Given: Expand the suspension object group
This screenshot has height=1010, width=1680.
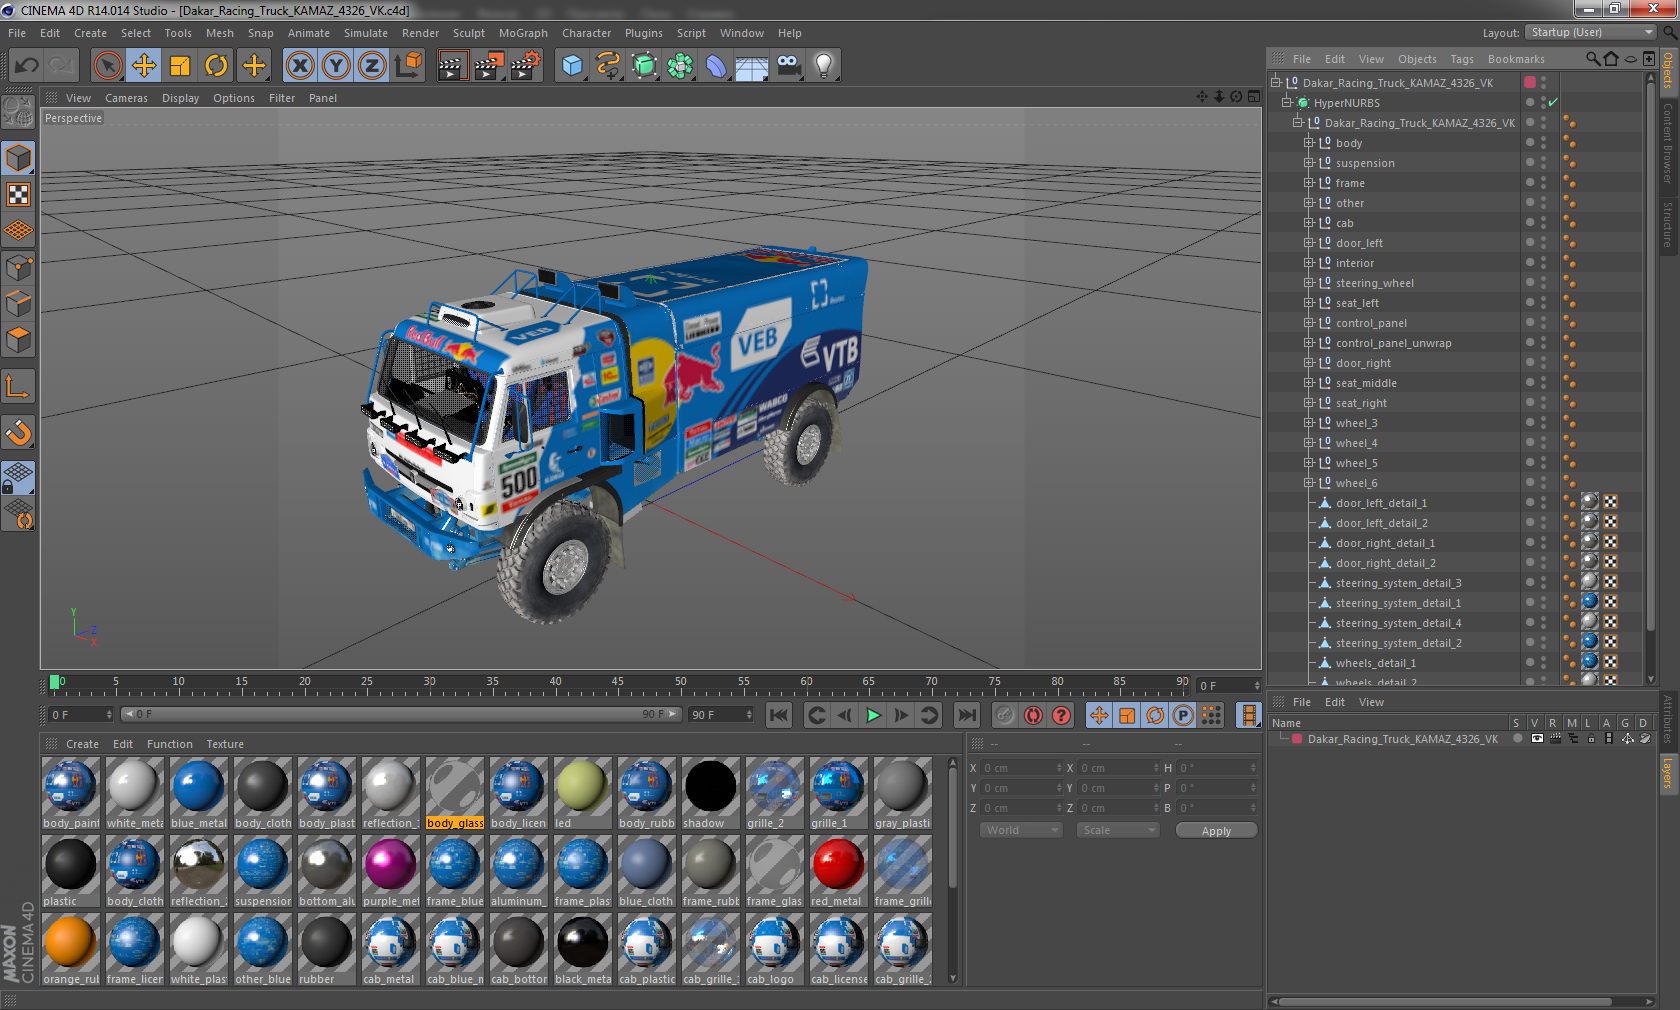Looking at the screenshot, I should click(1308, 163).
